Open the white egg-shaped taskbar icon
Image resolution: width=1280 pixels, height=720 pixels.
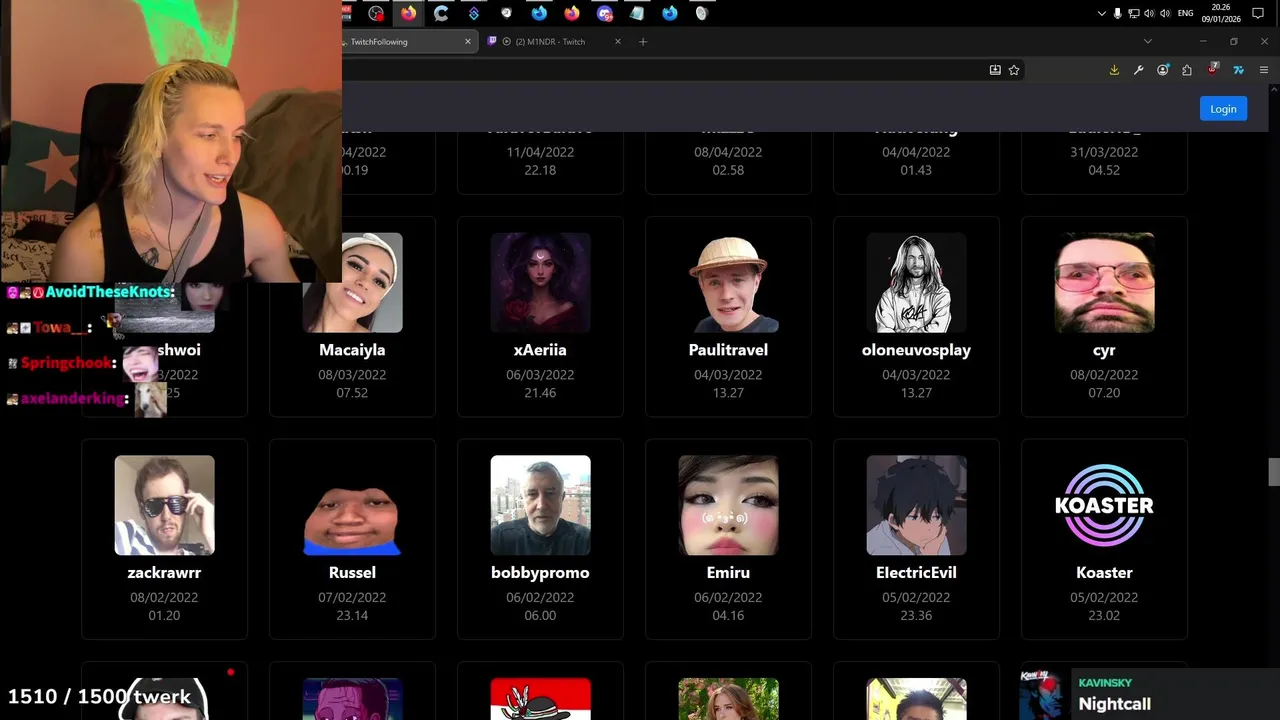pyautogui.click(x=702, y=13)
